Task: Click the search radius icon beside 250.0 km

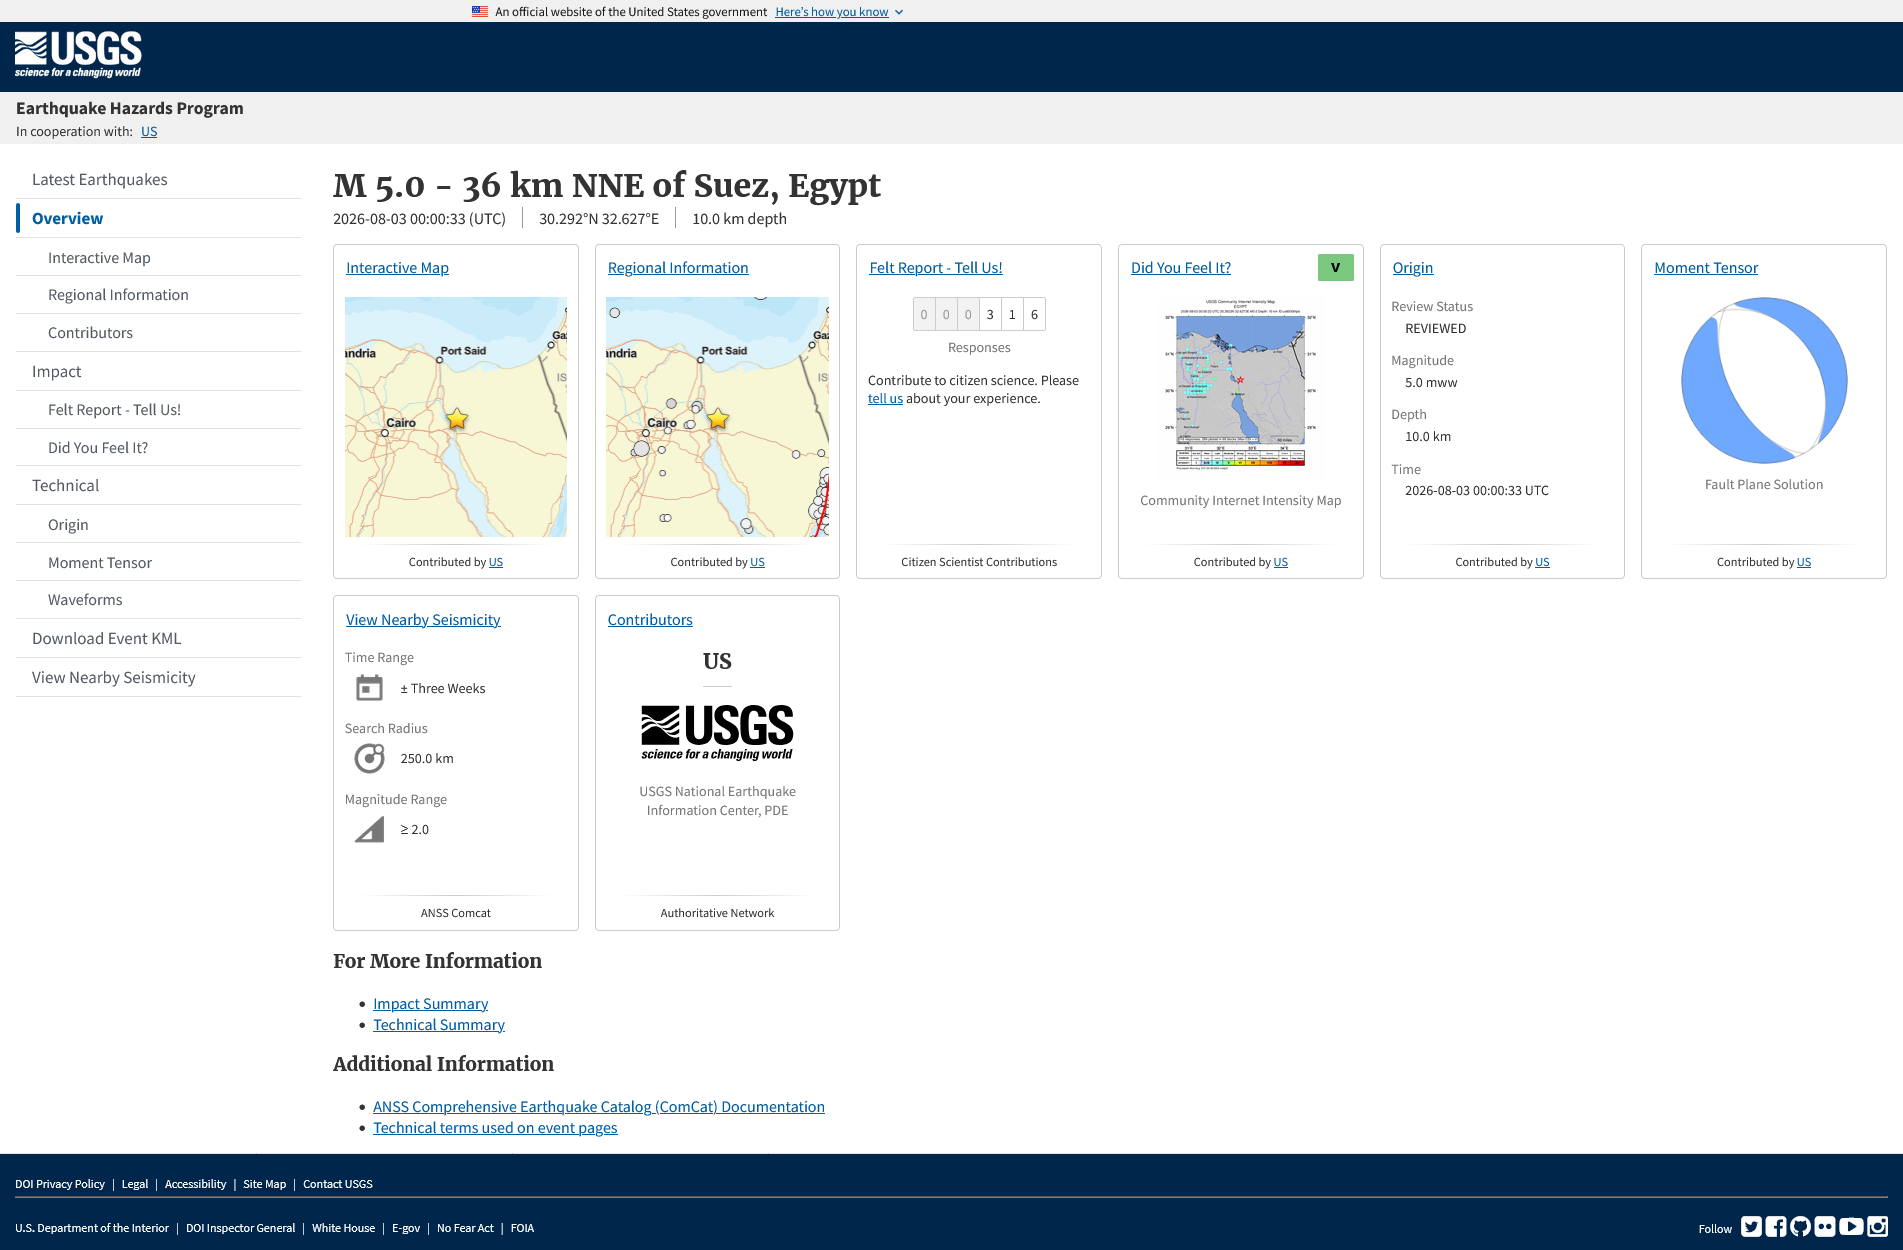Action: tap(369, 758)
